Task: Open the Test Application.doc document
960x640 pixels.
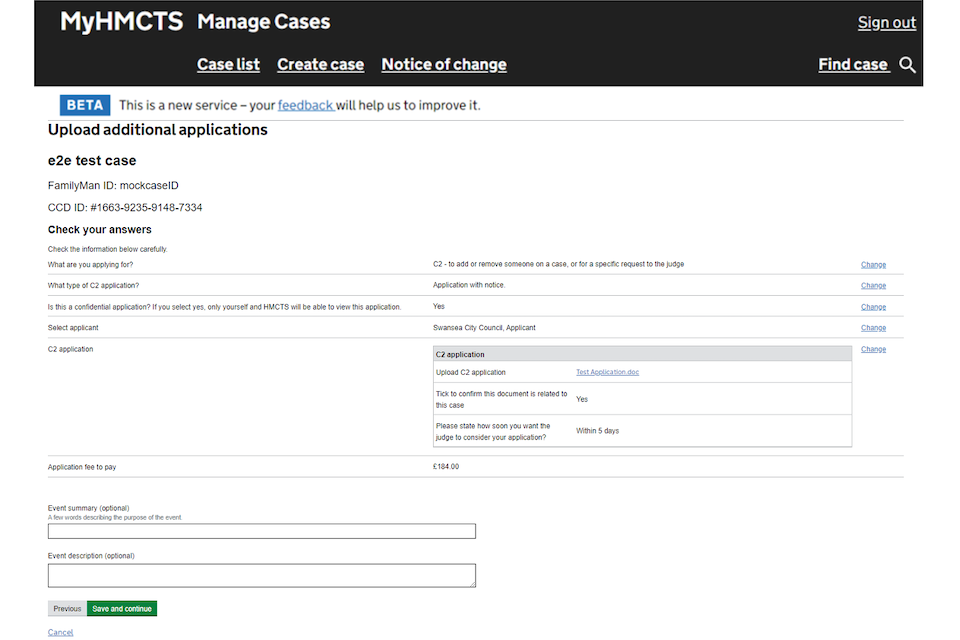Action: coord(607,372)
